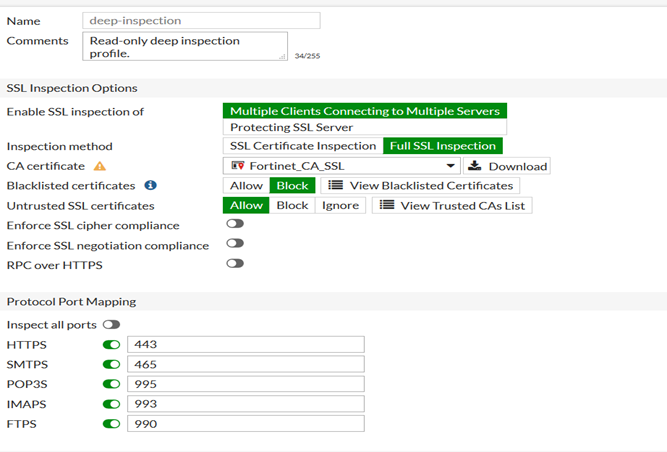667x452 pixels.
Task: Toggle Enforce SSL negotiation compliance
Action: [x=235, y=244]
